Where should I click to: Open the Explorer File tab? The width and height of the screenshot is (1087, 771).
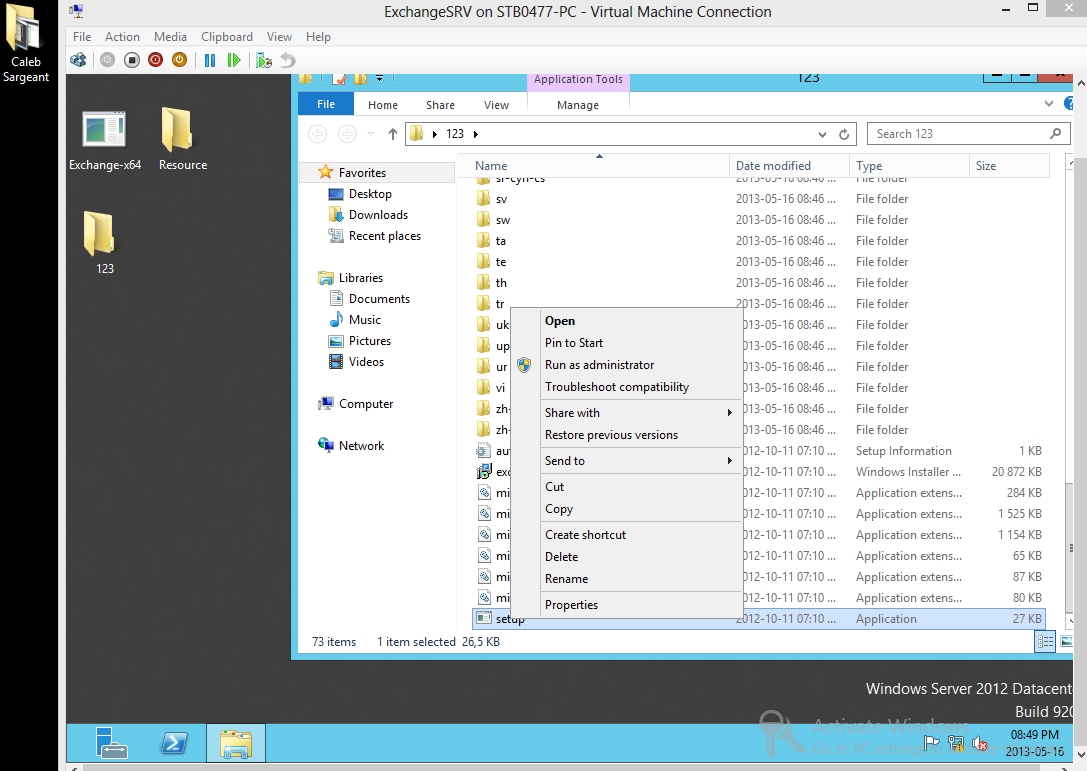pos(326,104)
